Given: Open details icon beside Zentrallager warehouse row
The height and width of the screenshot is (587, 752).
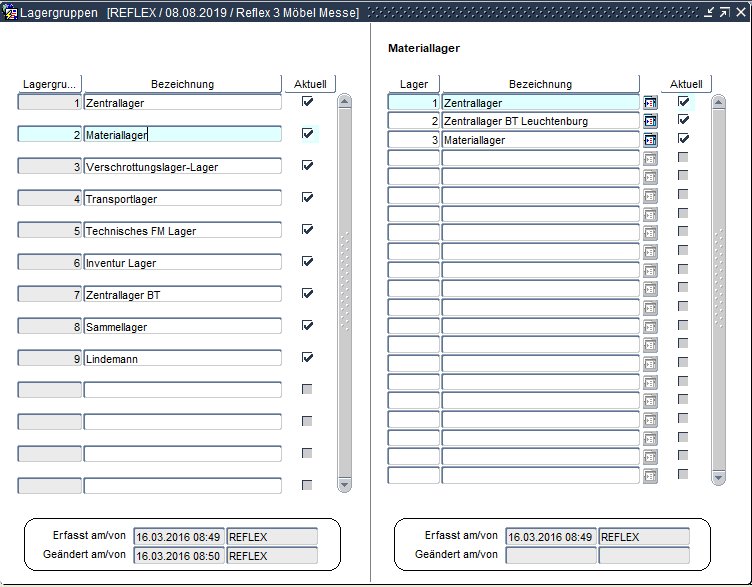Looking at the screenshot, I should pos(650,102).
